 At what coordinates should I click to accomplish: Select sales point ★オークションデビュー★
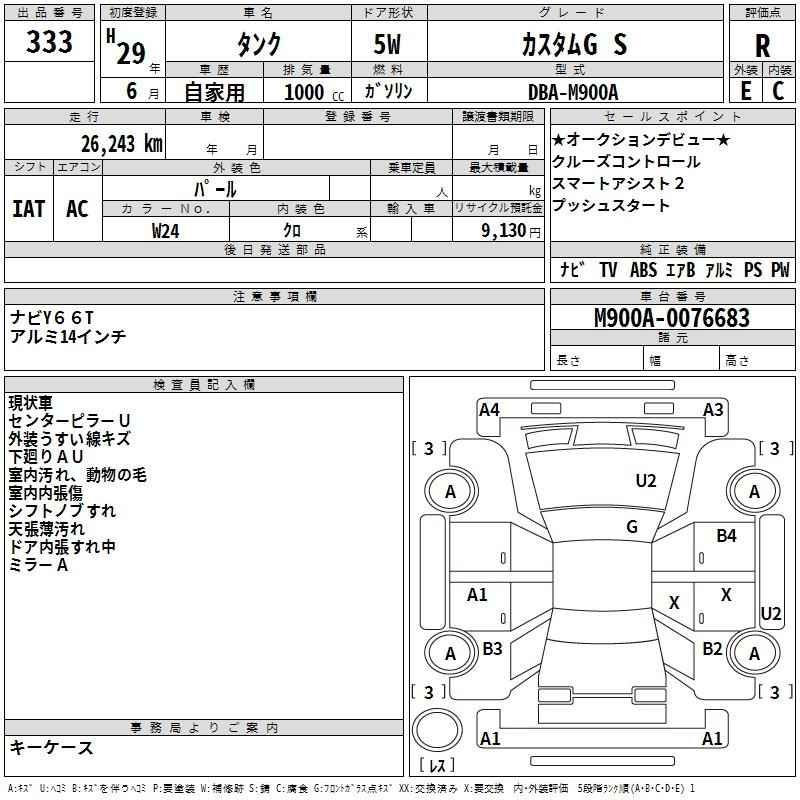[x=641, y=139]
